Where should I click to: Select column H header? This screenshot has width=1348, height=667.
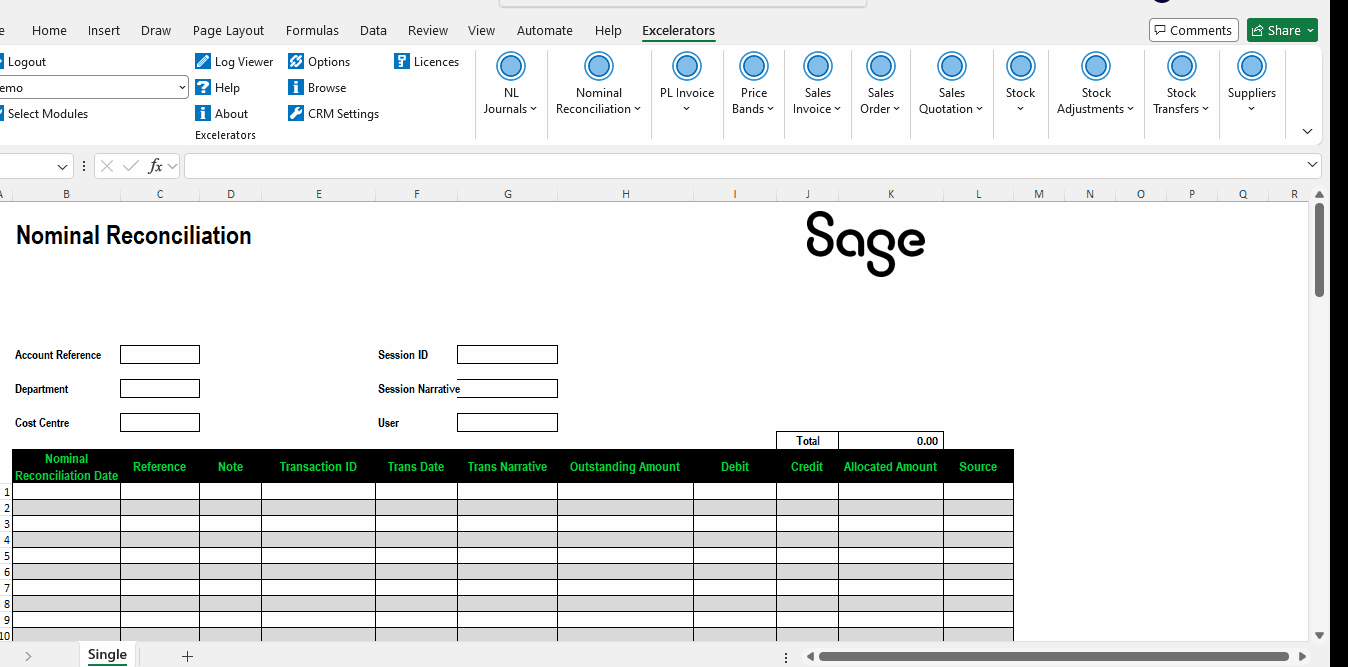[626, 194]
